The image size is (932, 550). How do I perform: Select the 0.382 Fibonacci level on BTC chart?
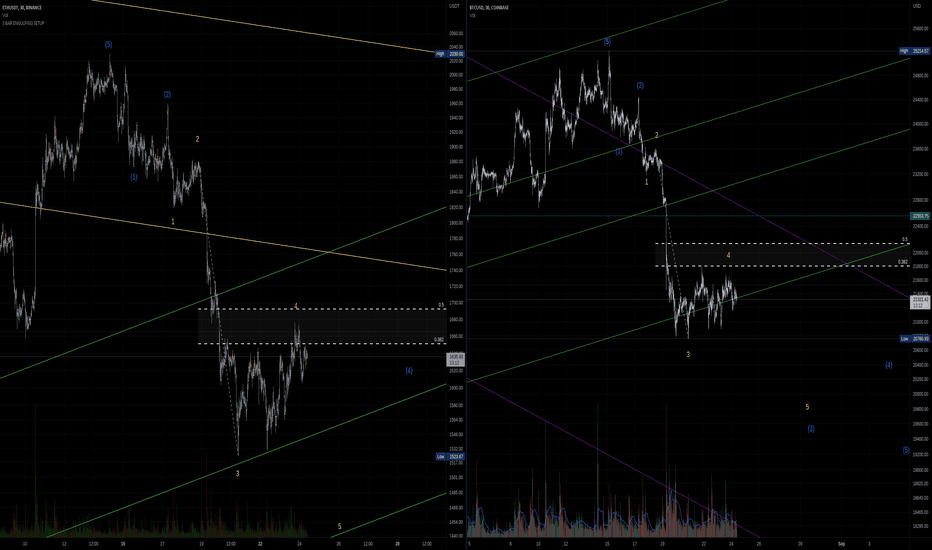902,262
